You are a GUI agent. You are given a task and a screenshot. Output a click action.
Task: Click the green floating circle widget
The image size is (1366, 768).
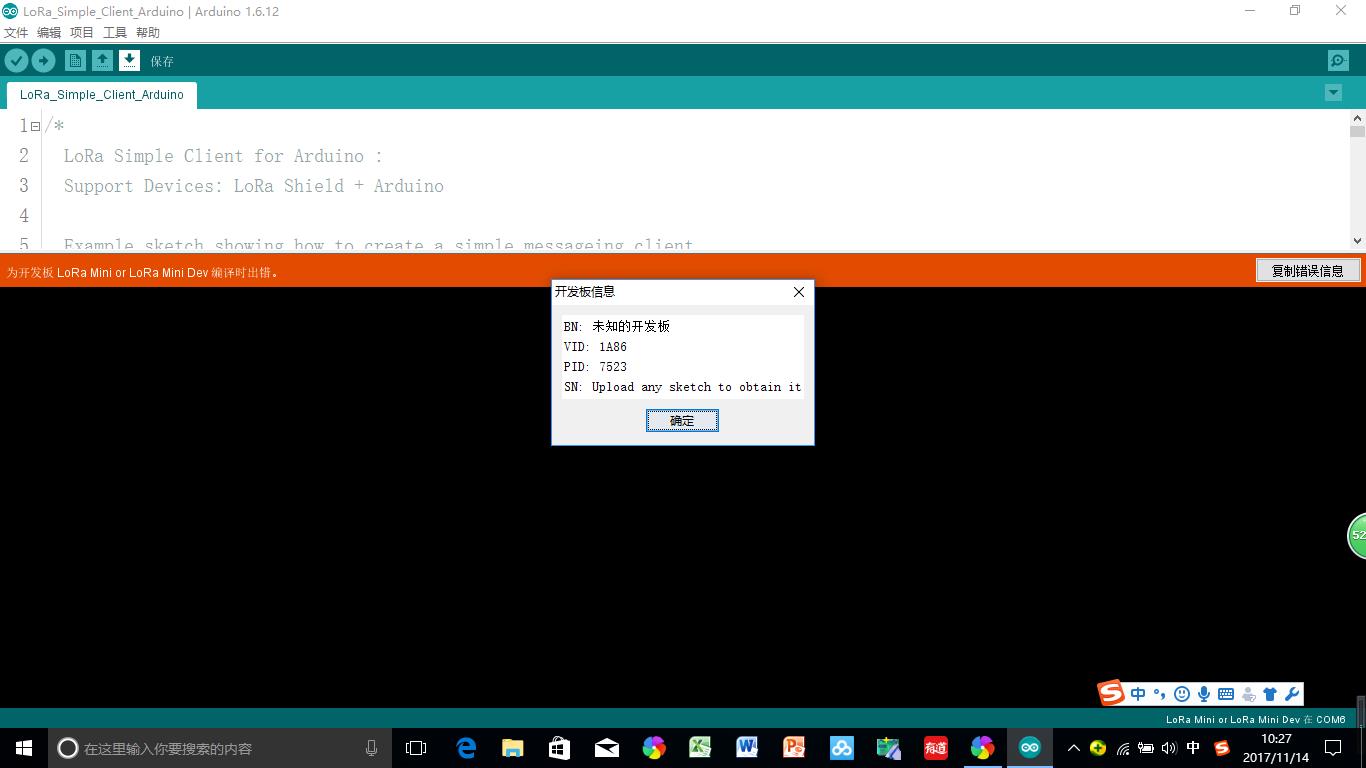click(x=1357, y=535)
